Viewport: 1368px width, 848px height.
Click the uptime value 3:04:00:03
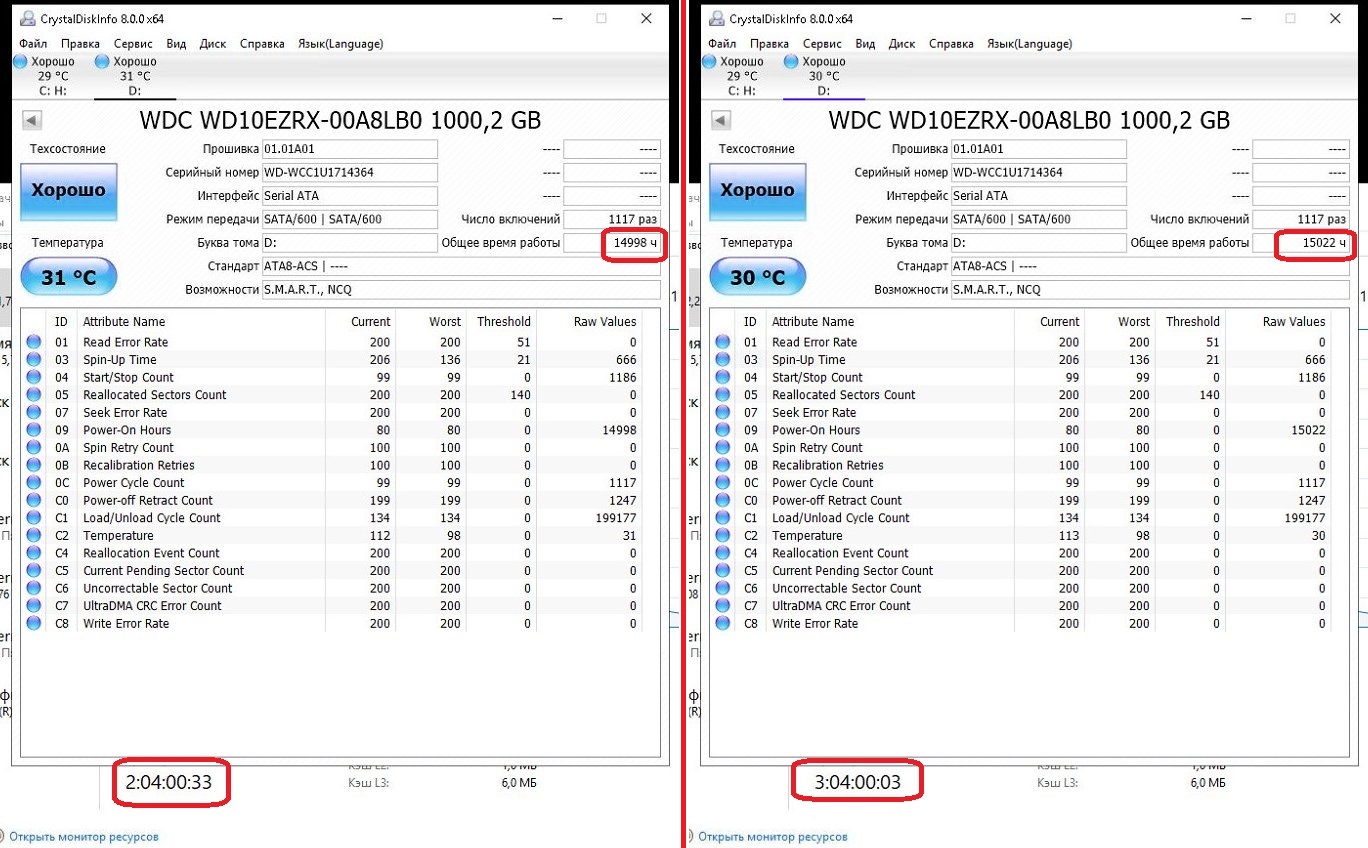click(857, 783)
